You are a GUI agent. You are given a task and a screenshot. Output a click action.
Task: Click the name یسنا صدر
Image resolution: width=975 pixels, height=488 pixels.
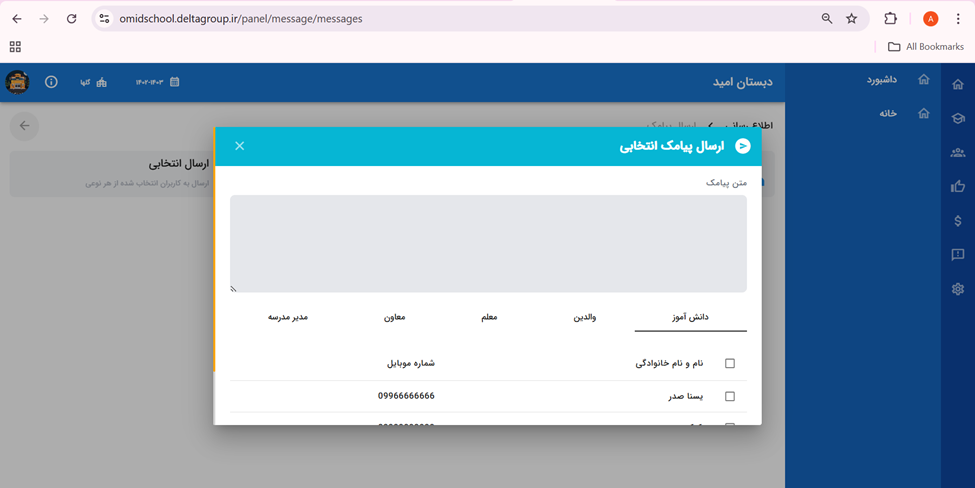click(686, 396)
